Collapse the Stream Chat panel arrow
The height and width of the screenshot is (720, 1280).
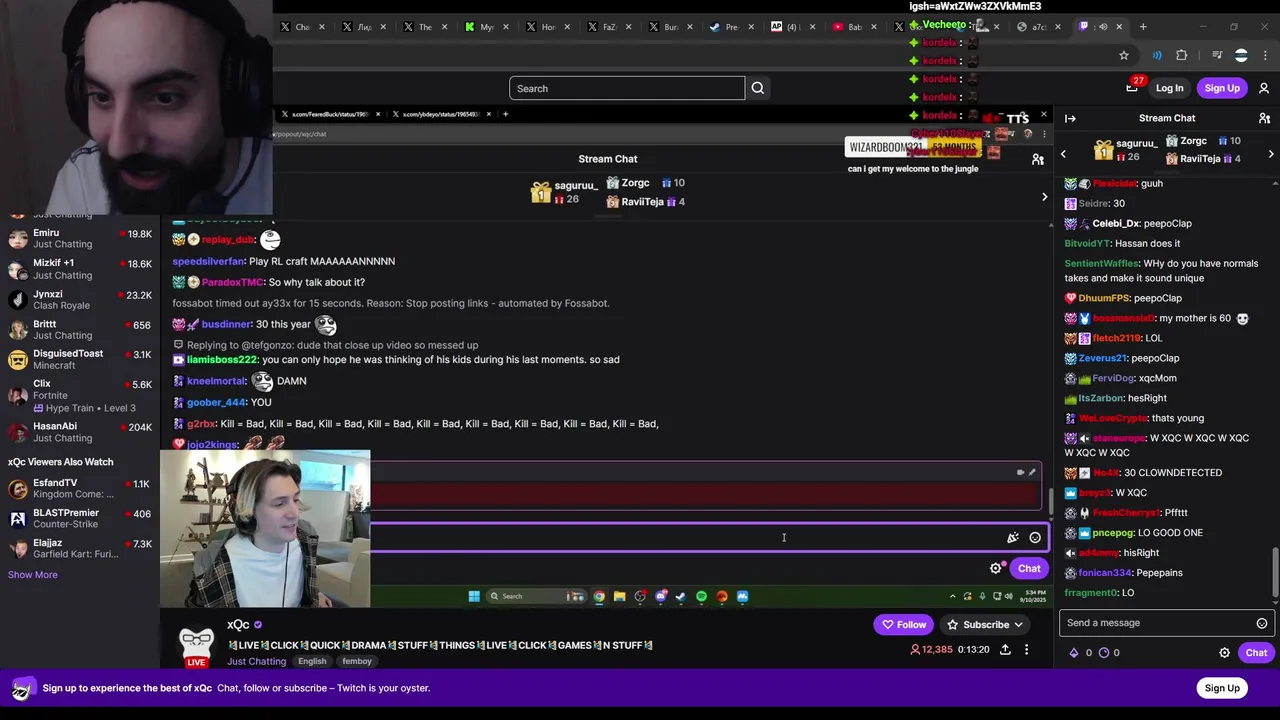tap(1070, 118)
